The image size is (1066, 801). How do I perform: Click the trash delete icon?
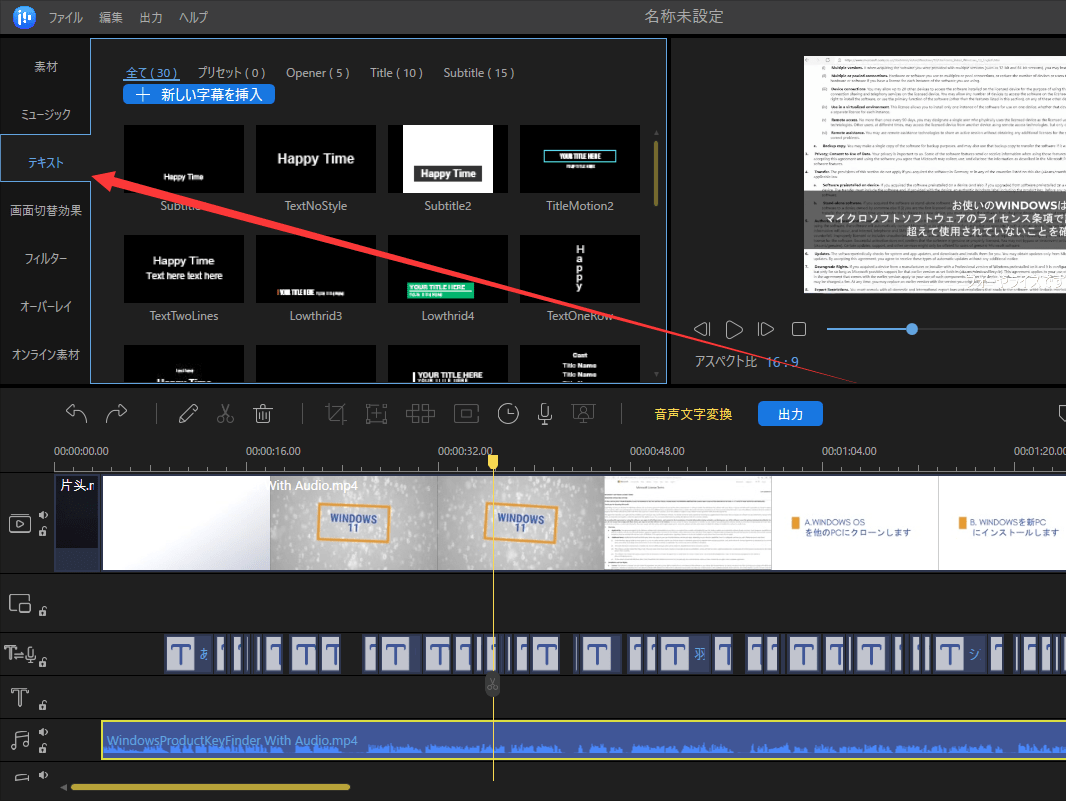pyautogui.click(x=263, y=413)
